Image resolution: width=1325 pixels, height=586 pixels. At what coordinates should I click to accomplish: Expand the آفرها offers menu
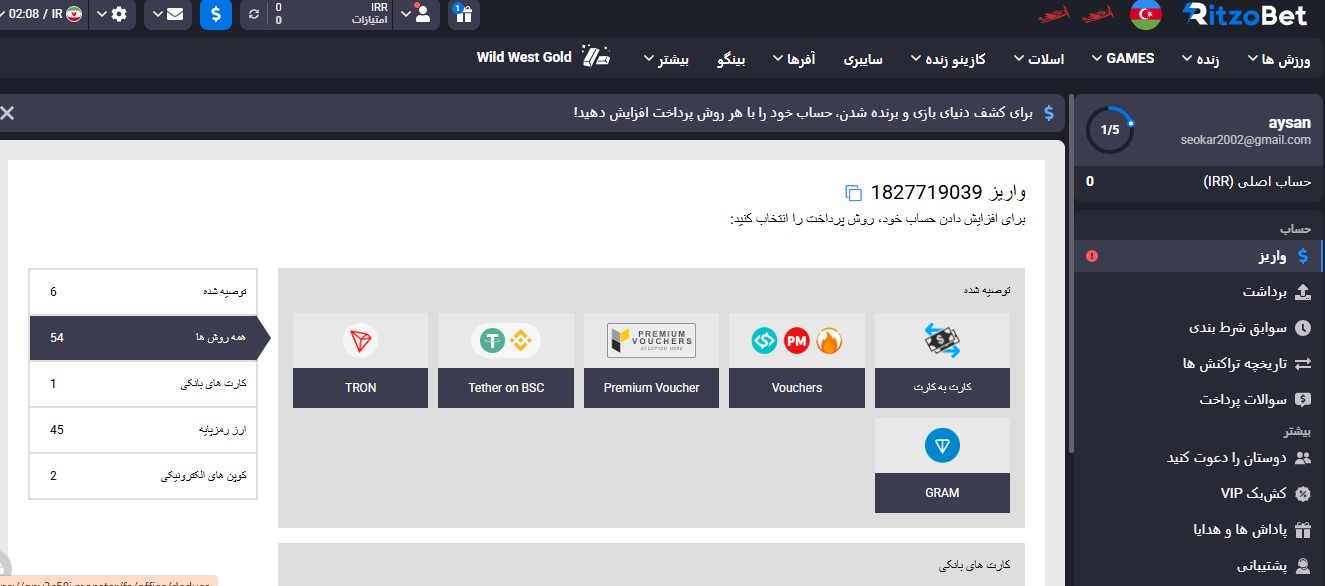pos(793,59)
